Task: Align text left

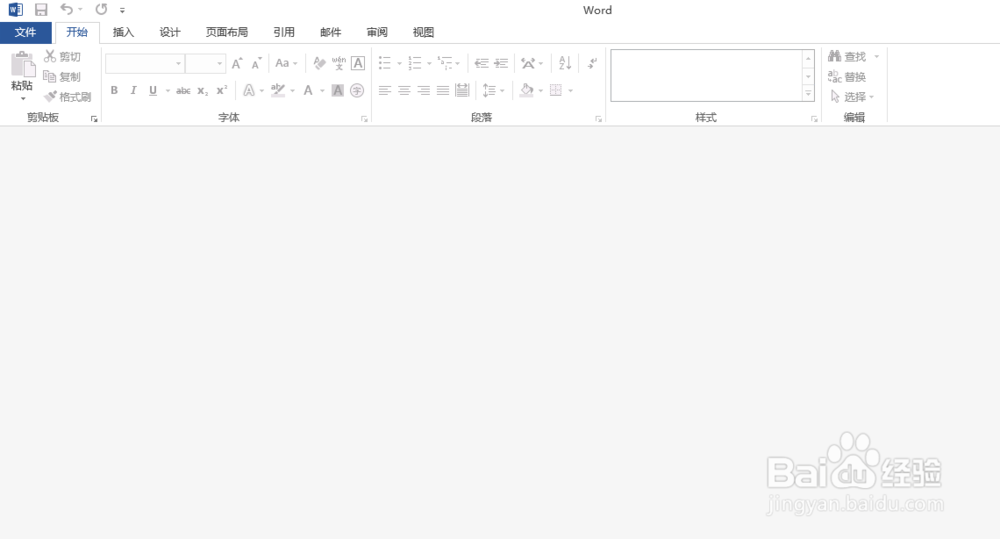Action: tap(385, 91)
